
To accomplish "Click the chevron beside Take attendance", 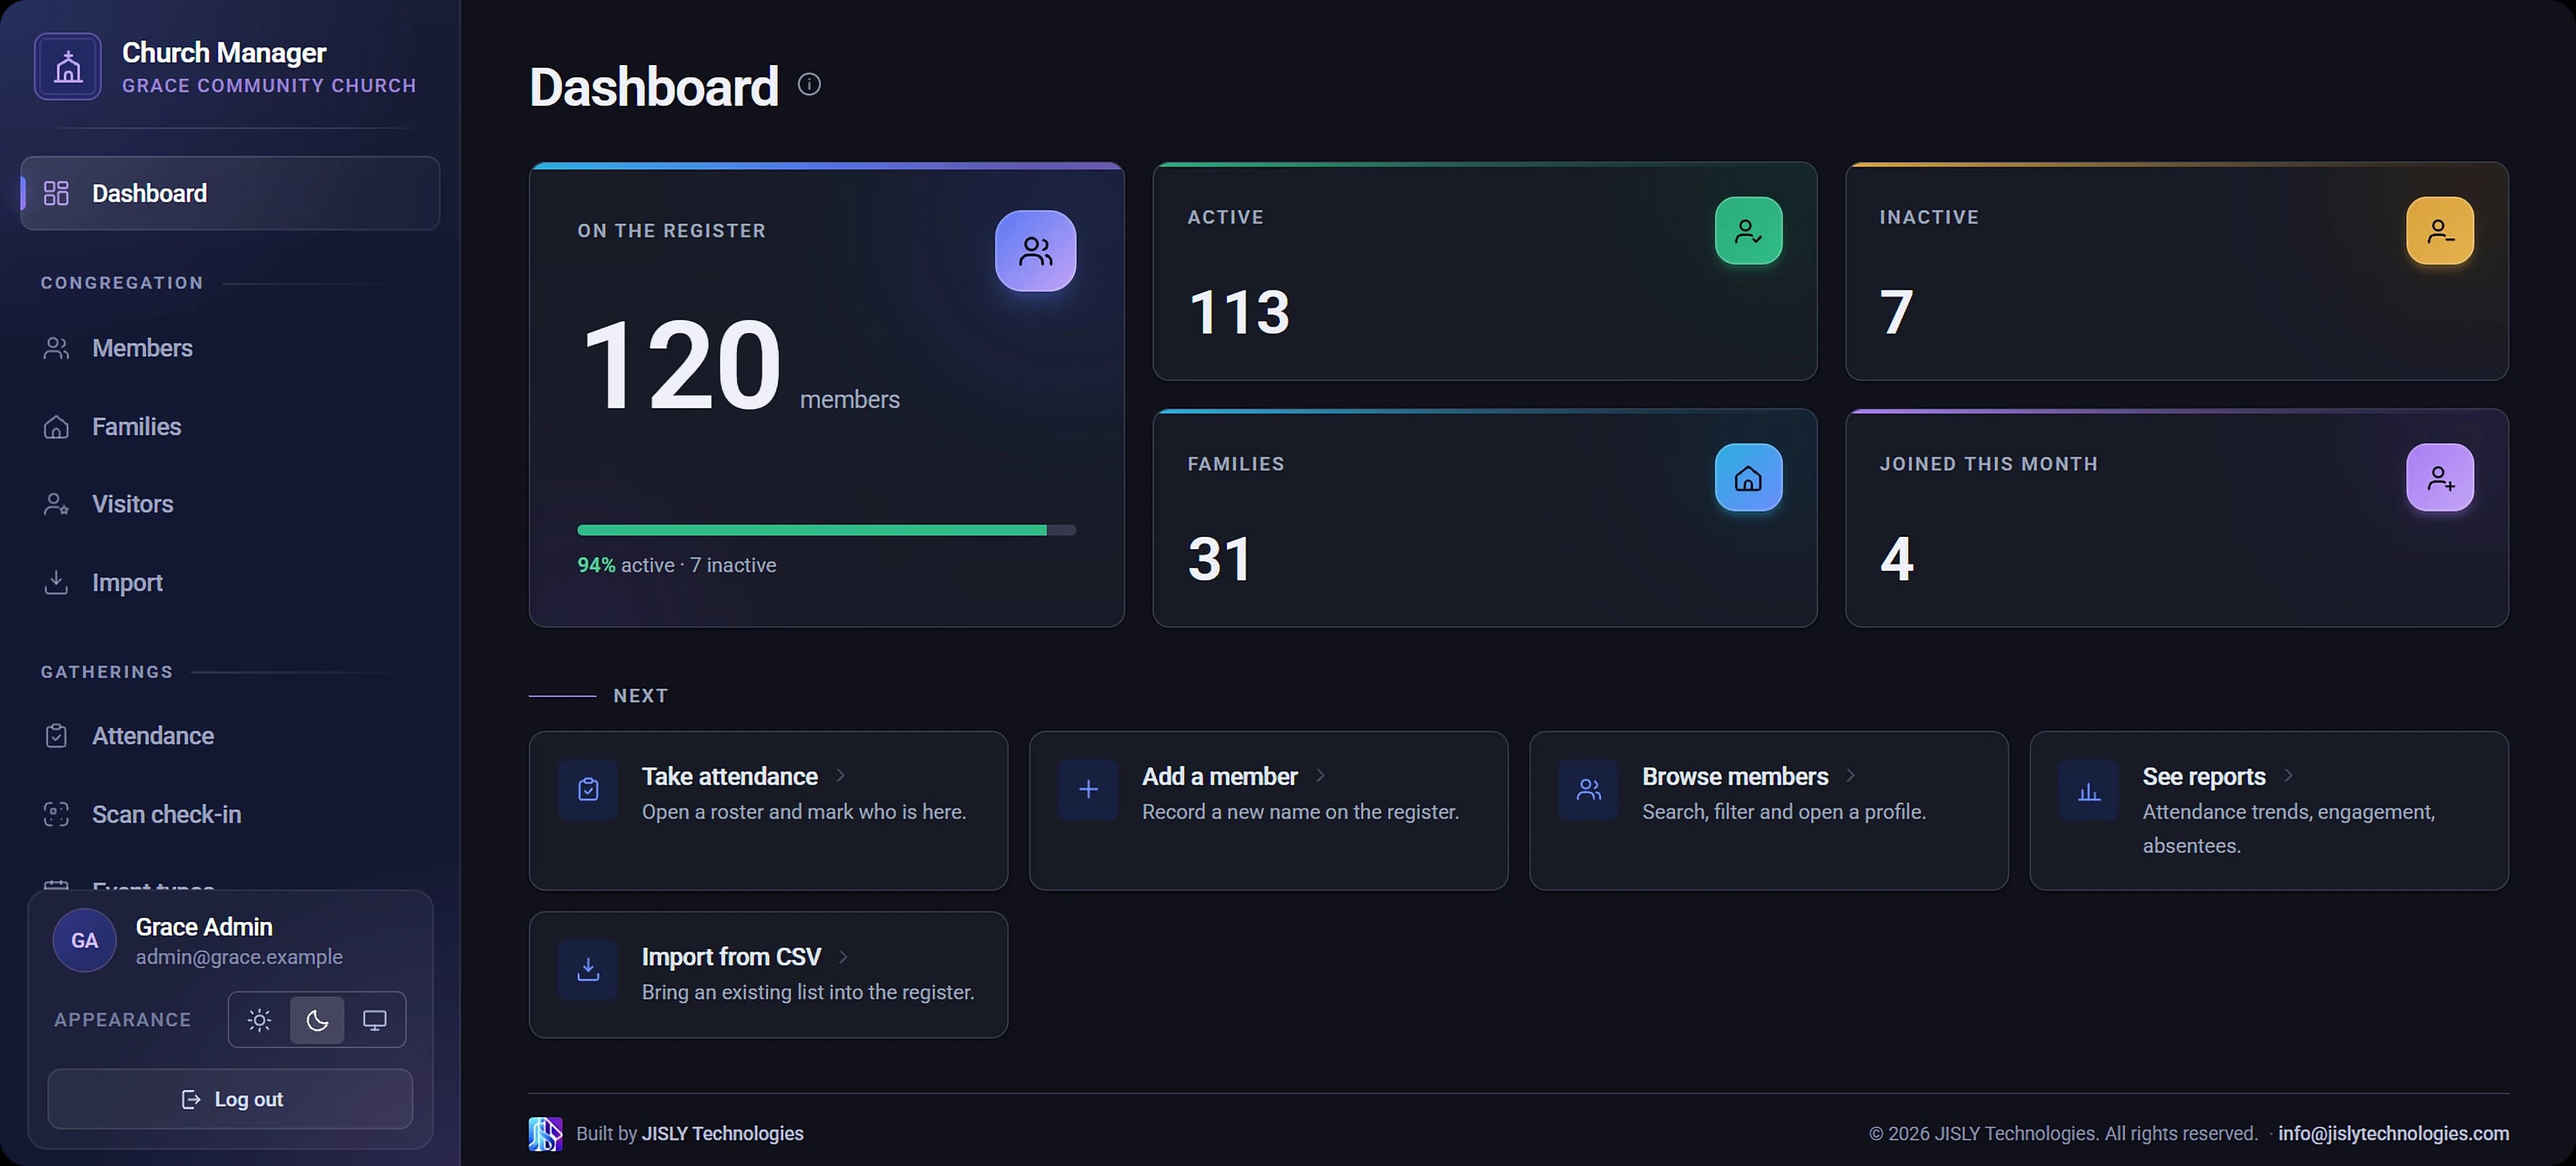I will tap(840, 776).
